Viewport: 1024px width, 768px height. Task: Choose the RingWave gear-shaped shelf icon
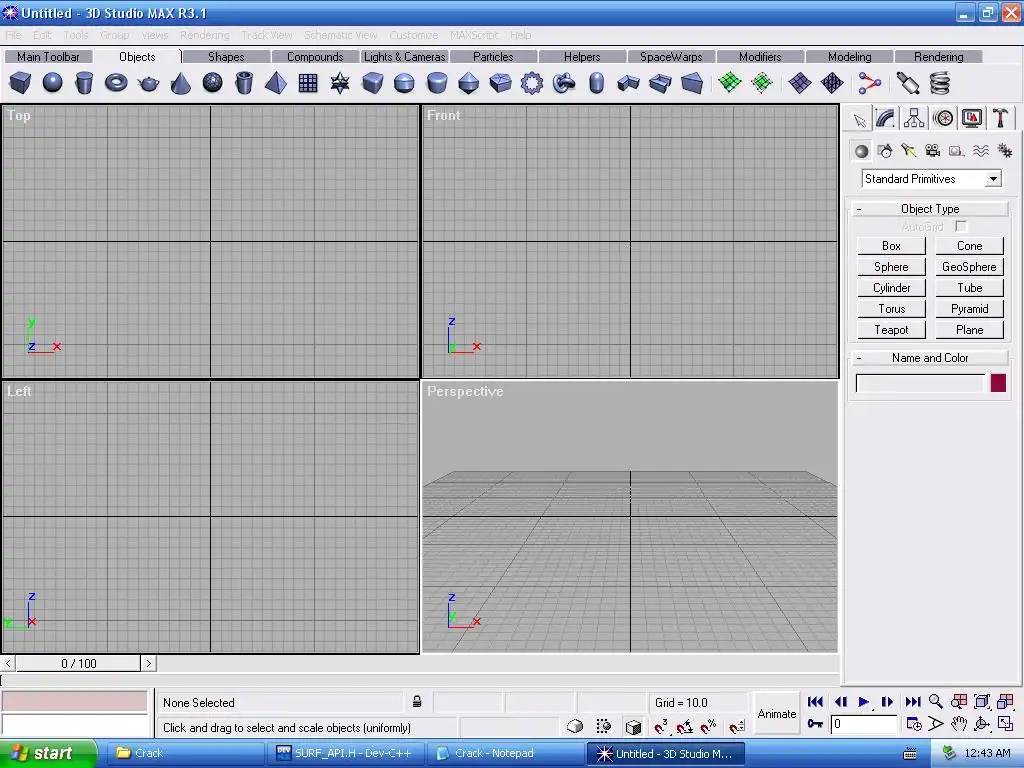[x=532, y=83]
